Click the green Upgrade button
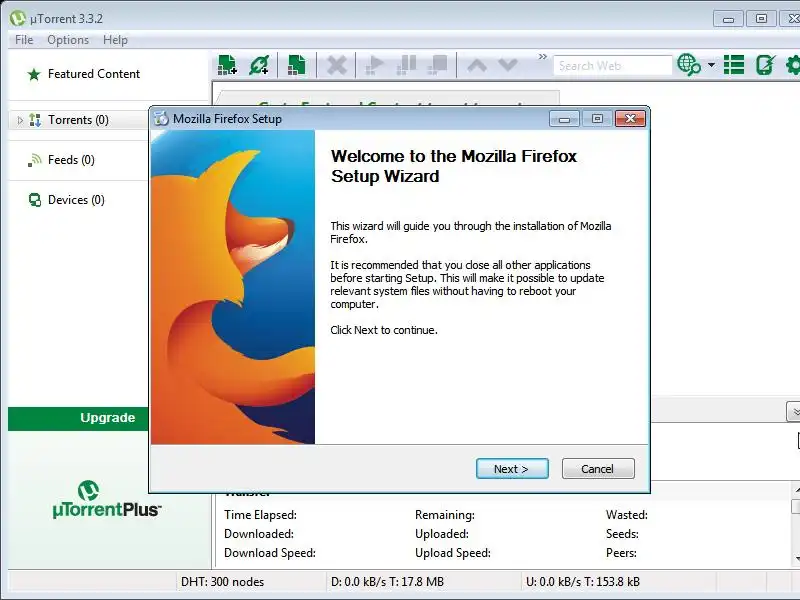800x600 pixels. click(x=78, y=418)
